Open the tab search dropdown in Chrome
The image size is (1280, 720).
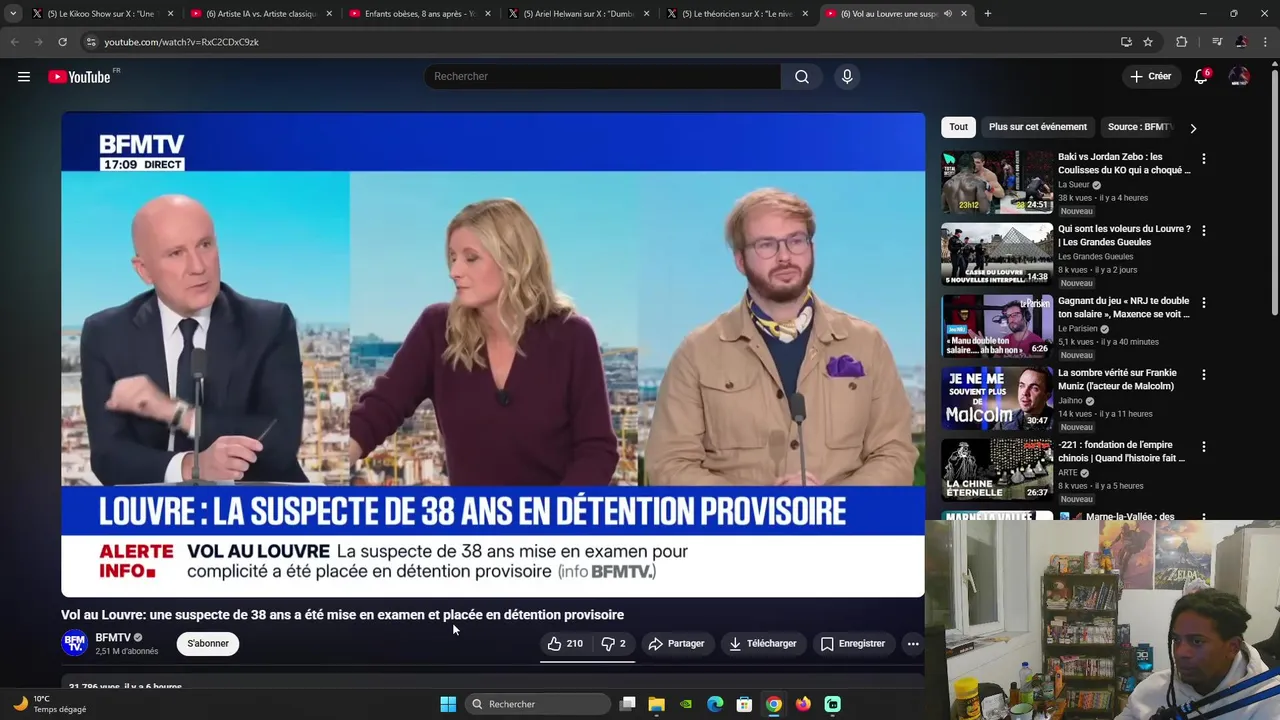(13, 14)
